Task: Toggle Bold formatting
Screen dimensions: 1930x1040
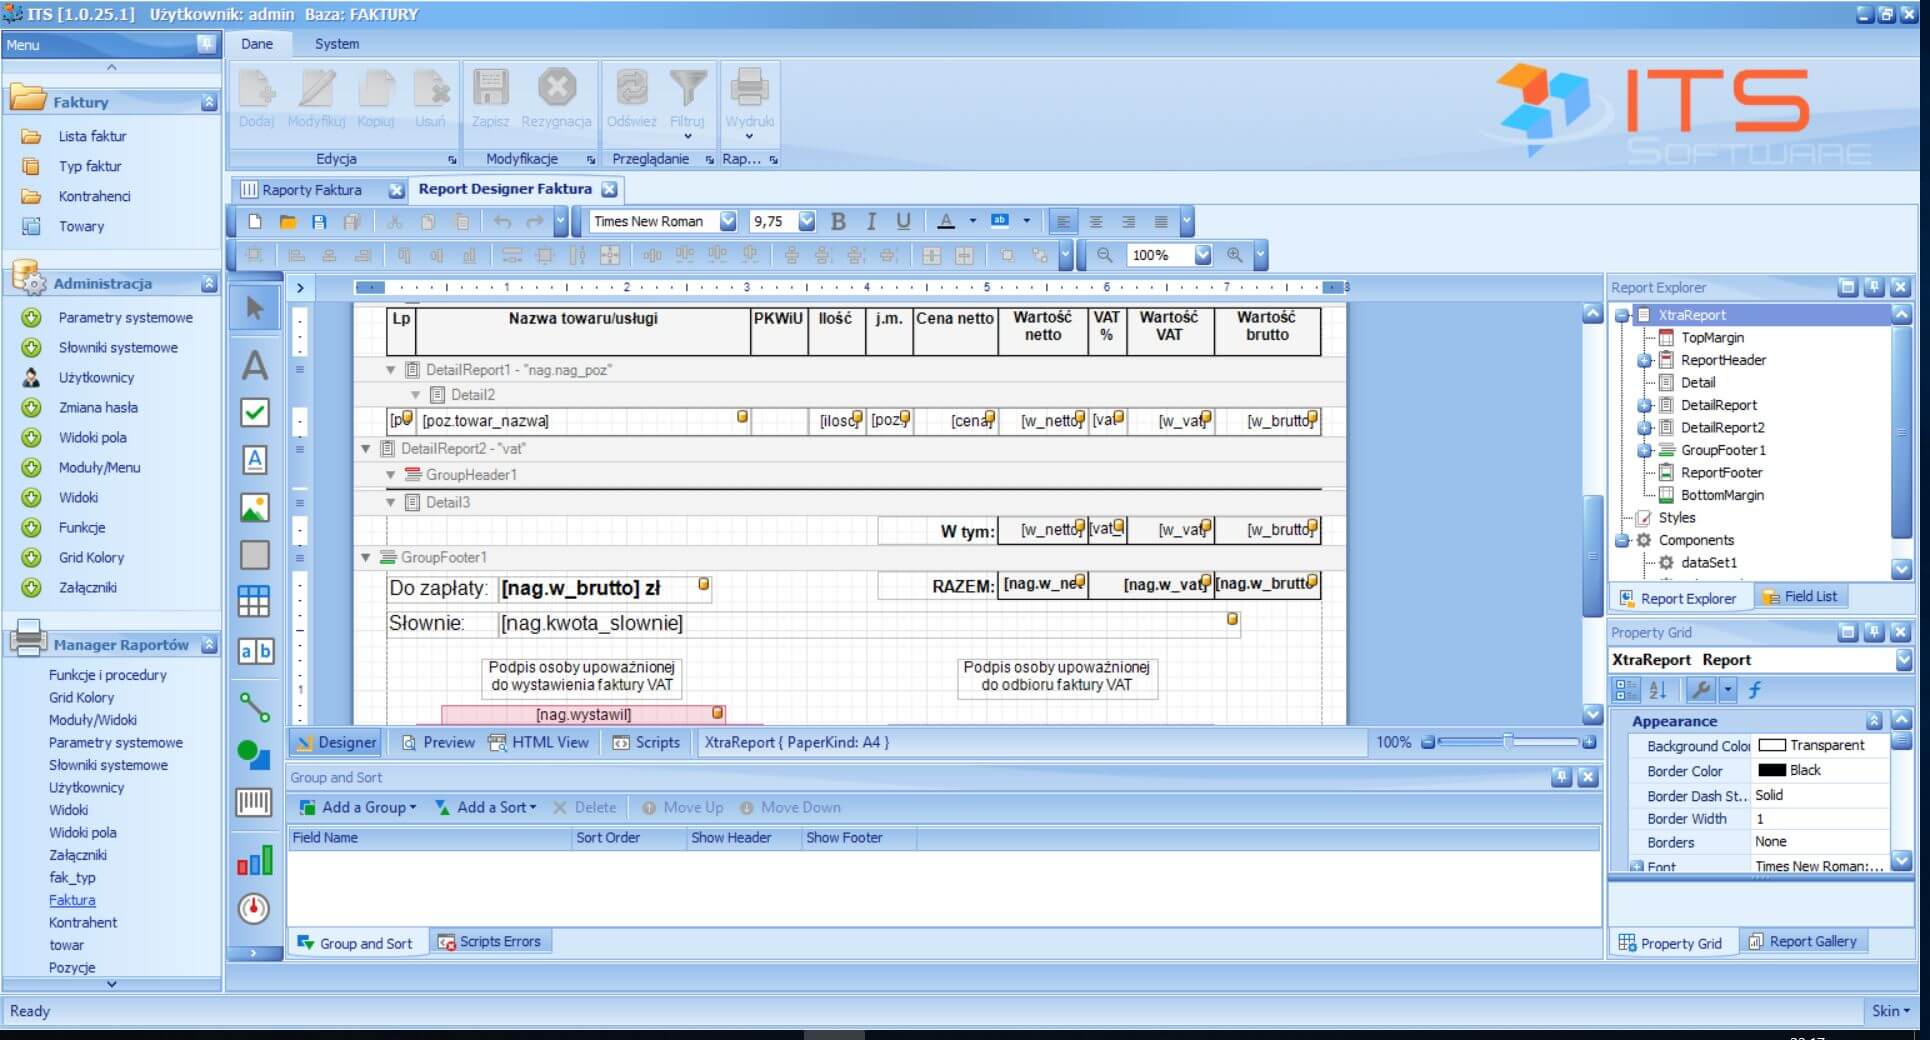Action: point(838,222)
